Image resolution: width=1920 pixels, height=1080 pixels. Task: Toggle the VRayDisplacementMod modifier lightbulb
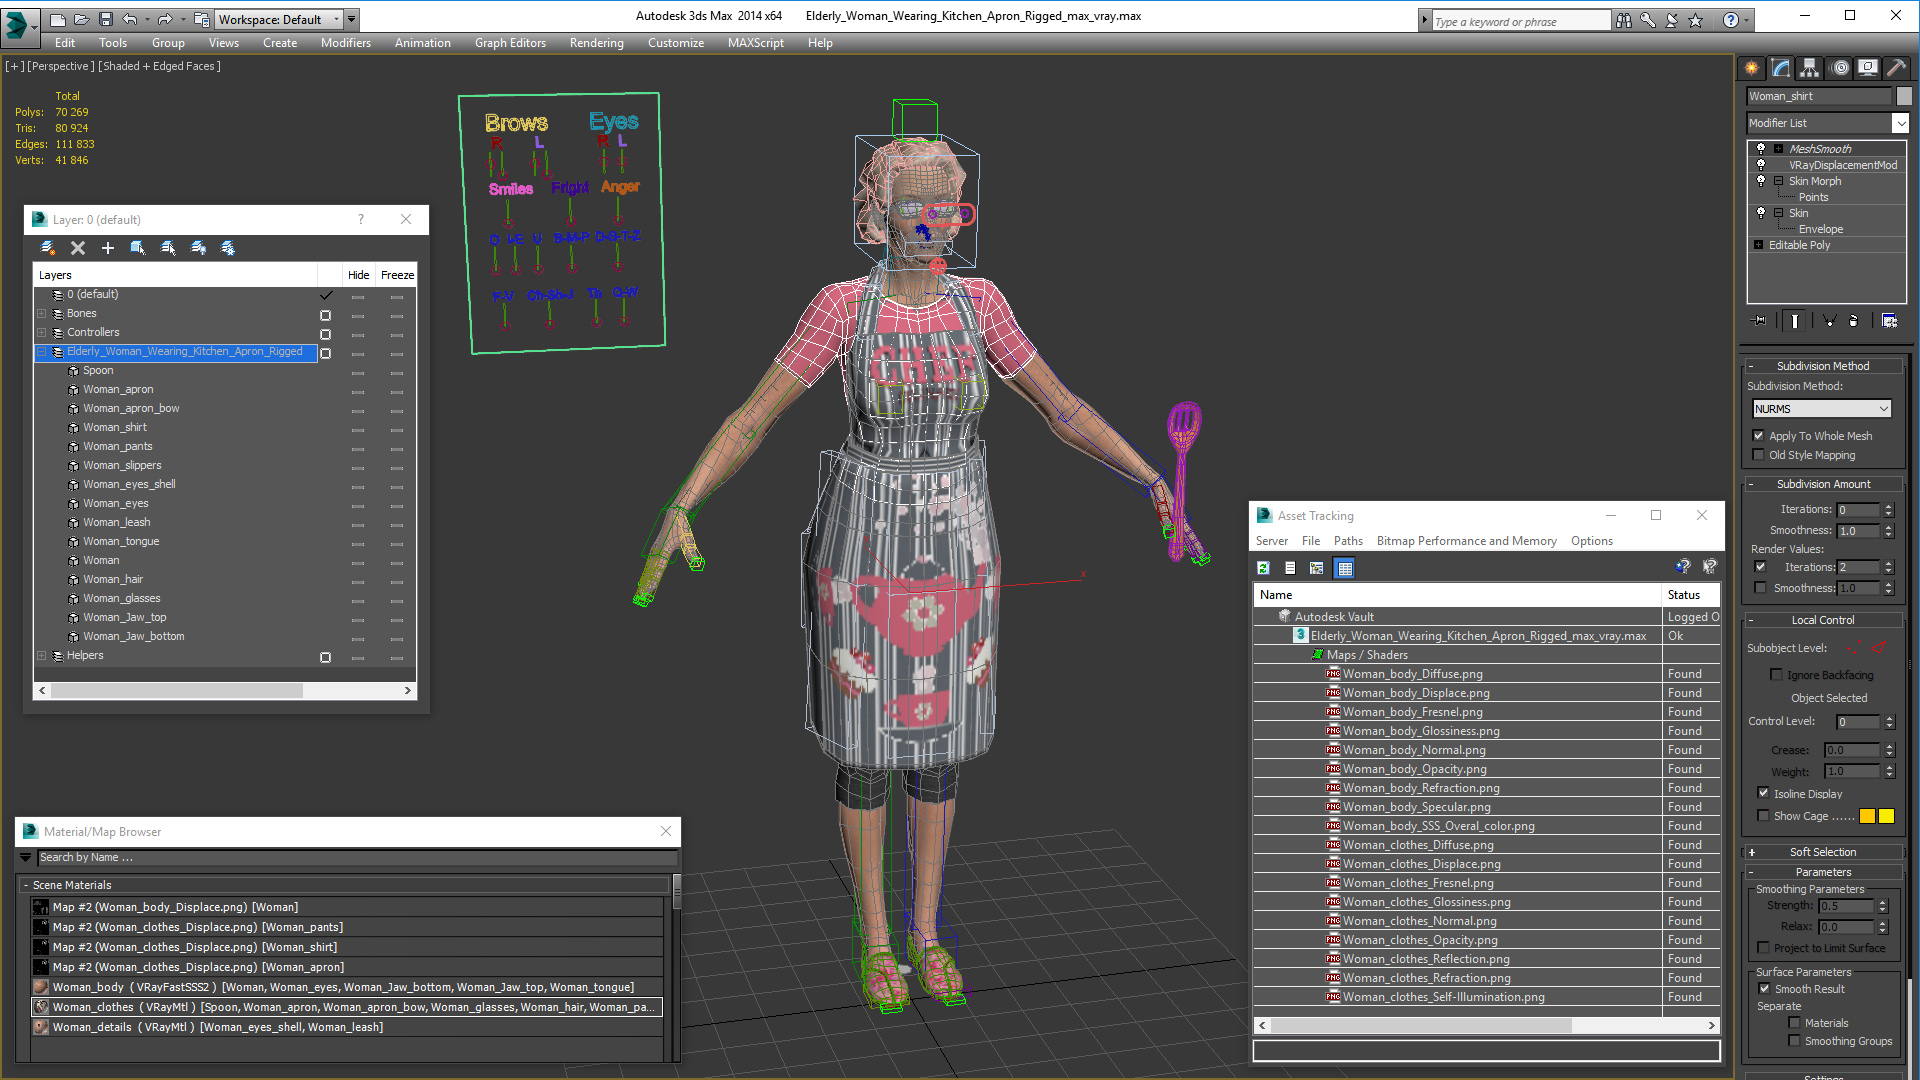point(1761,165)
